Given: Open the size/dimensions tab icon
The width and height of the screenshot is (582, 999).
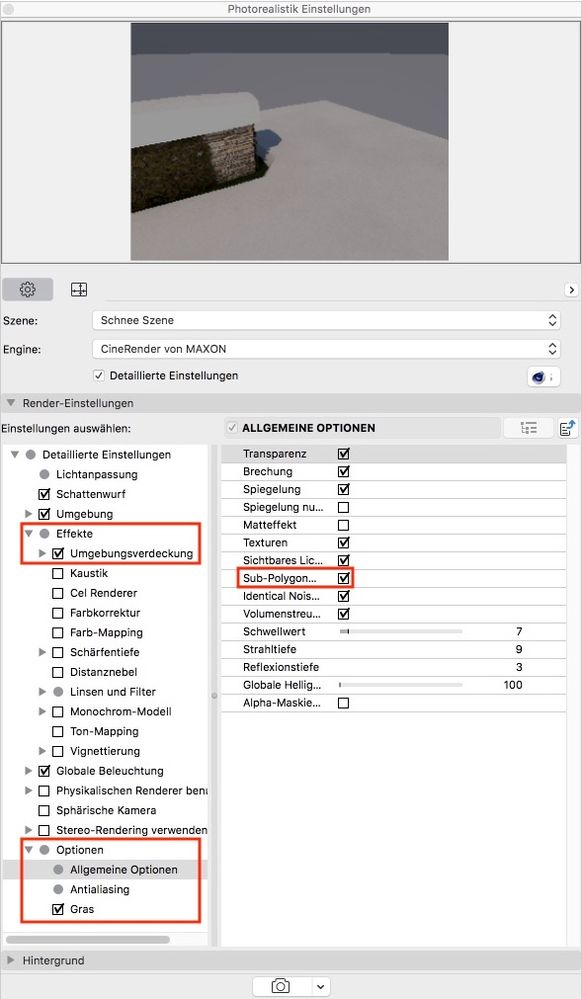Looking at the screenshot, I should [78, 289].
